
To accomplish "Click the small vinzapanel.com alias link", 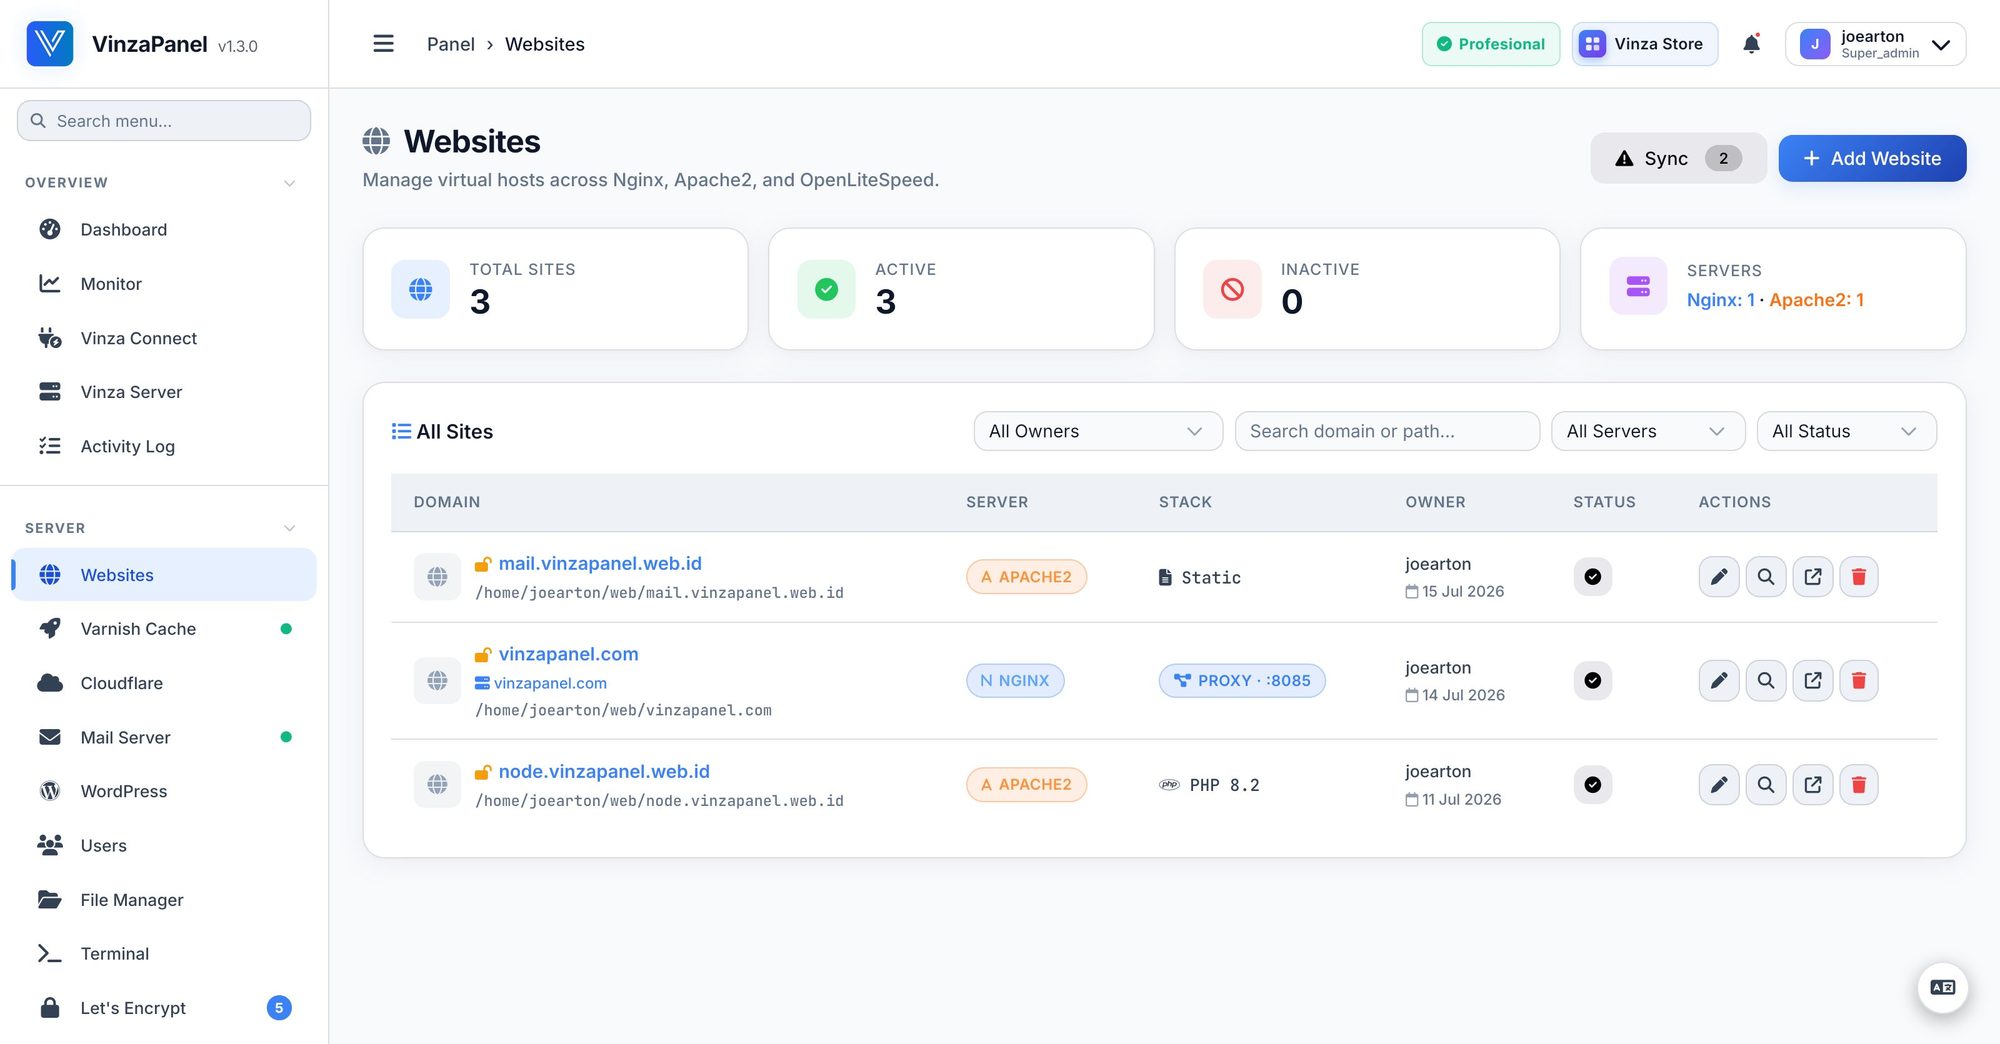I will 550,683.
